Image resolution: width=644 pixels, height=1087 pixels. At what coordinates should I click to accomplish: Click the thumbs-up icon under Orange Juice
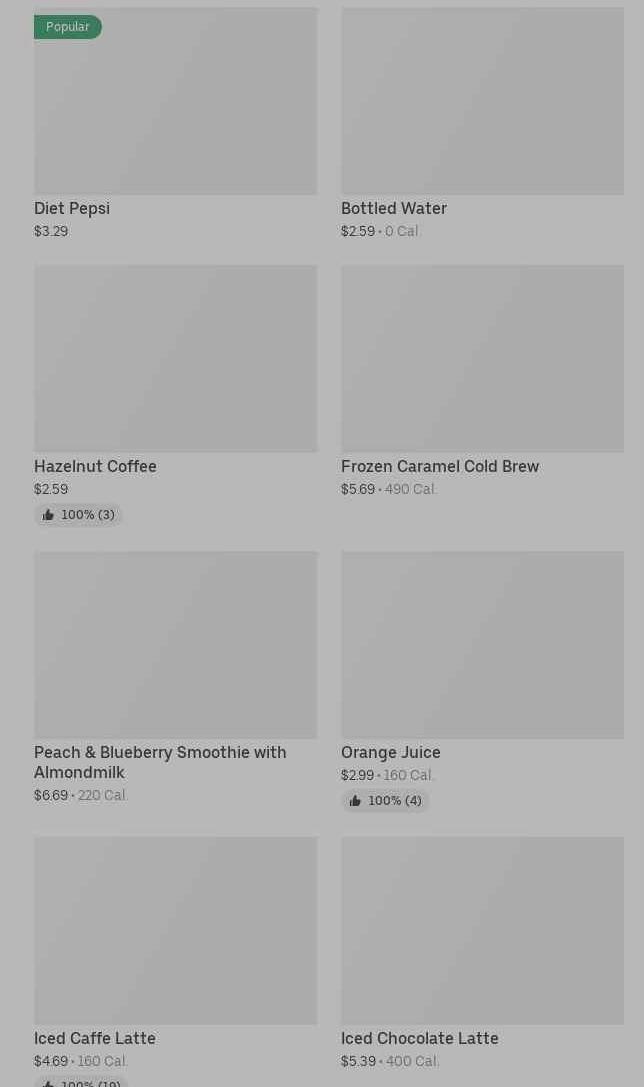click(355, 801)
